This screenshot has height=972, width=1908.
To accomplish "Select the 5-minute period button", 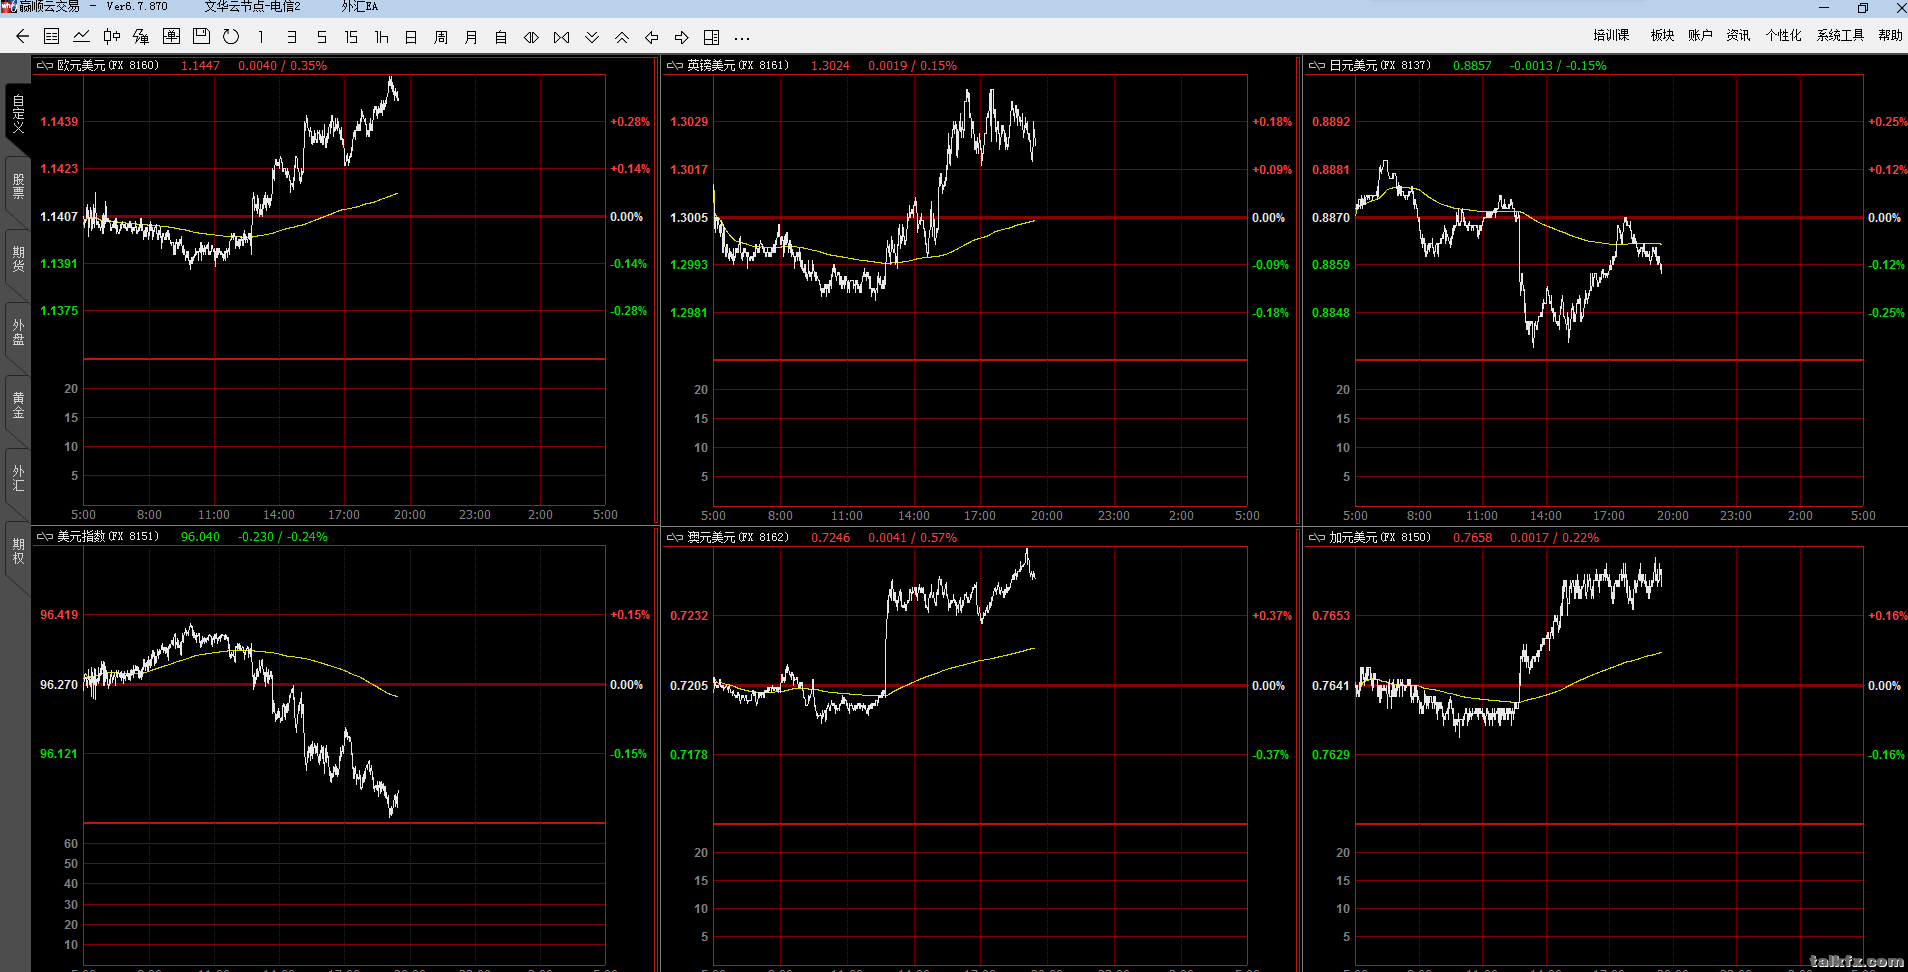I will click(x=321, y=37).
